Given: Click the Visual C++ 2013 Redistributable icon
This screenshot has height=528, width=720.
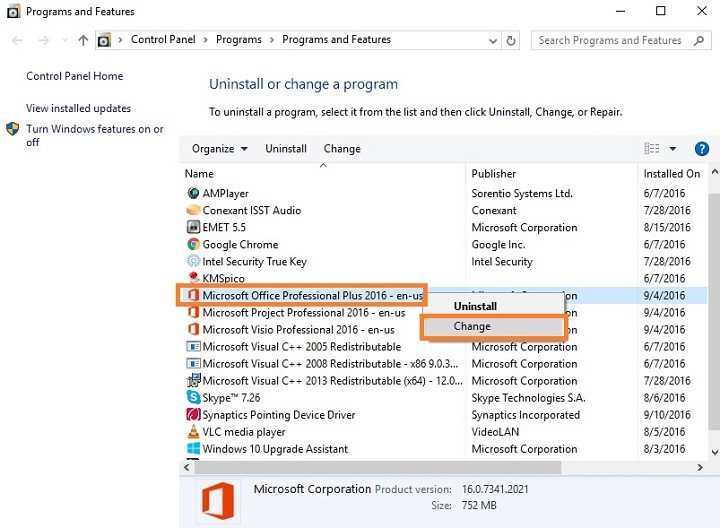Looking at the screenshot, I should pos(193,380).
